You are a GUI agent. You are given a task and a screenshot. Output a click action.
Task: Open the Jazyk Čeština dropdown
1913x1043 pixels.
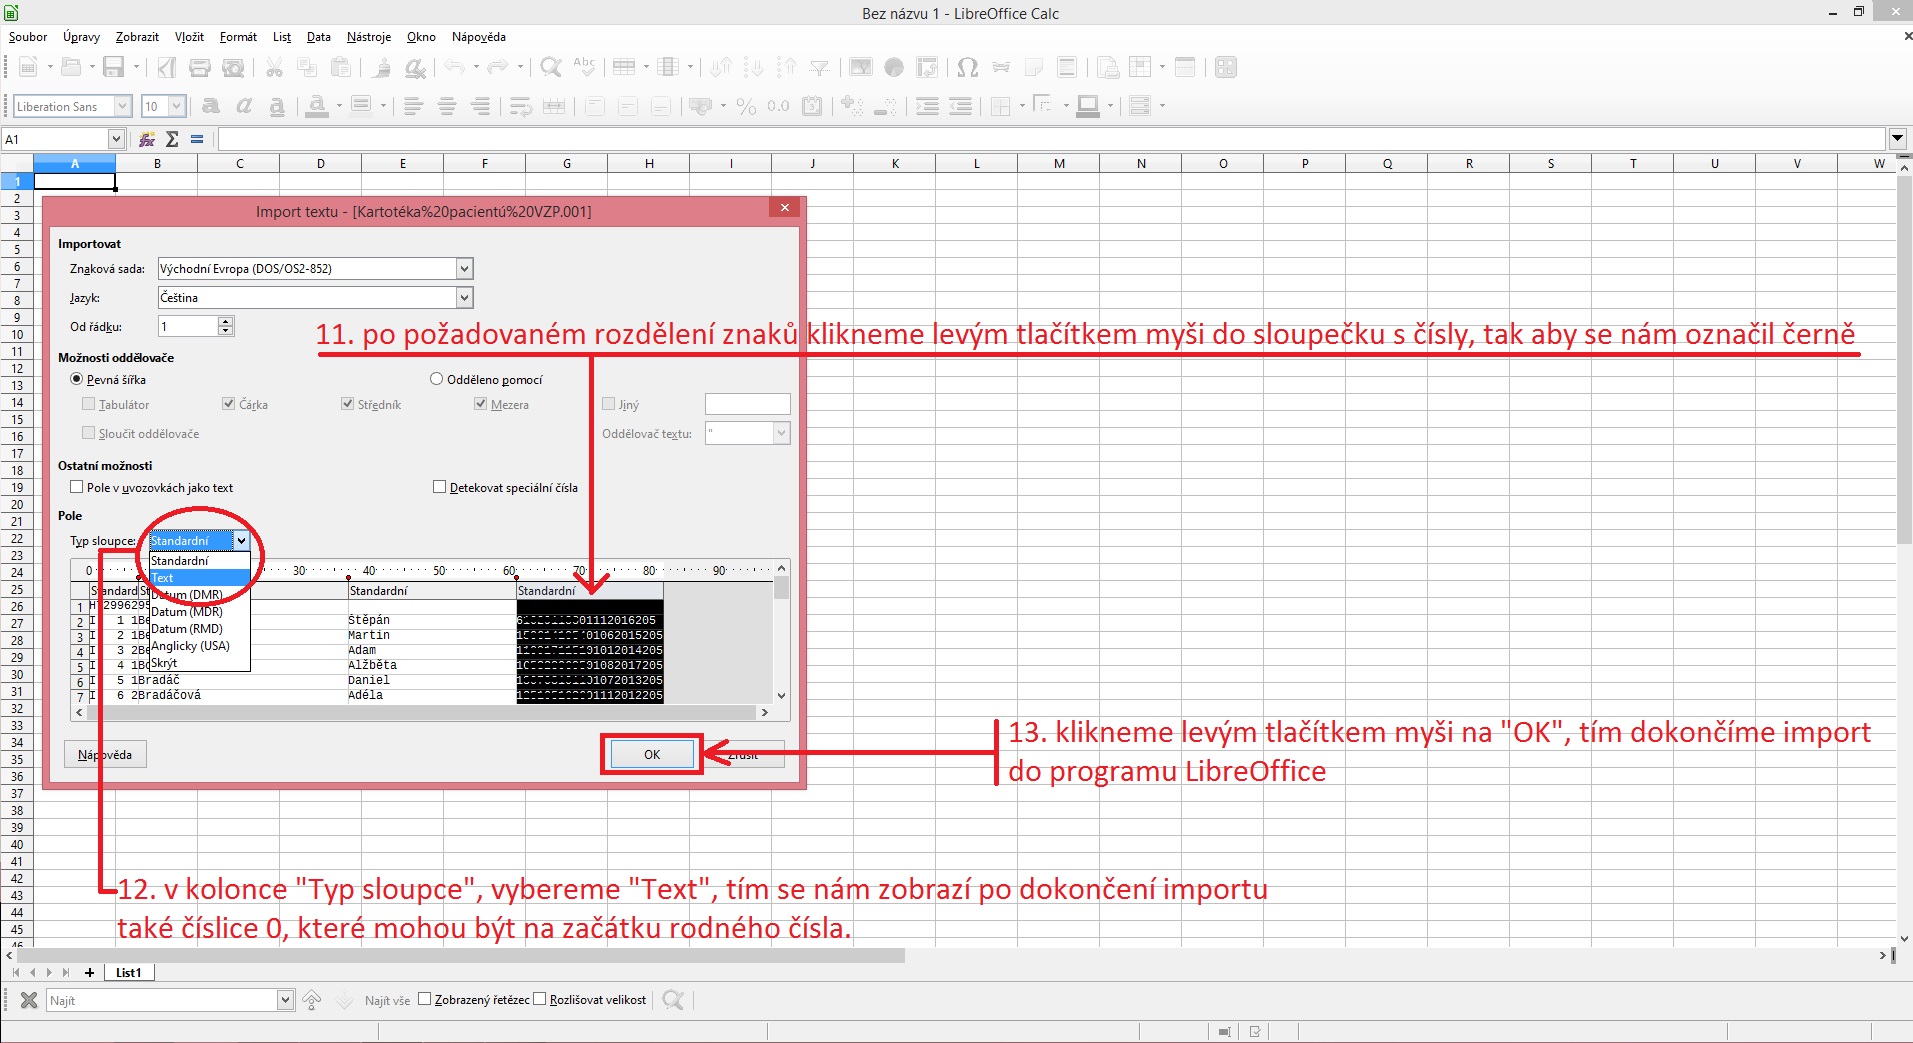464,297
